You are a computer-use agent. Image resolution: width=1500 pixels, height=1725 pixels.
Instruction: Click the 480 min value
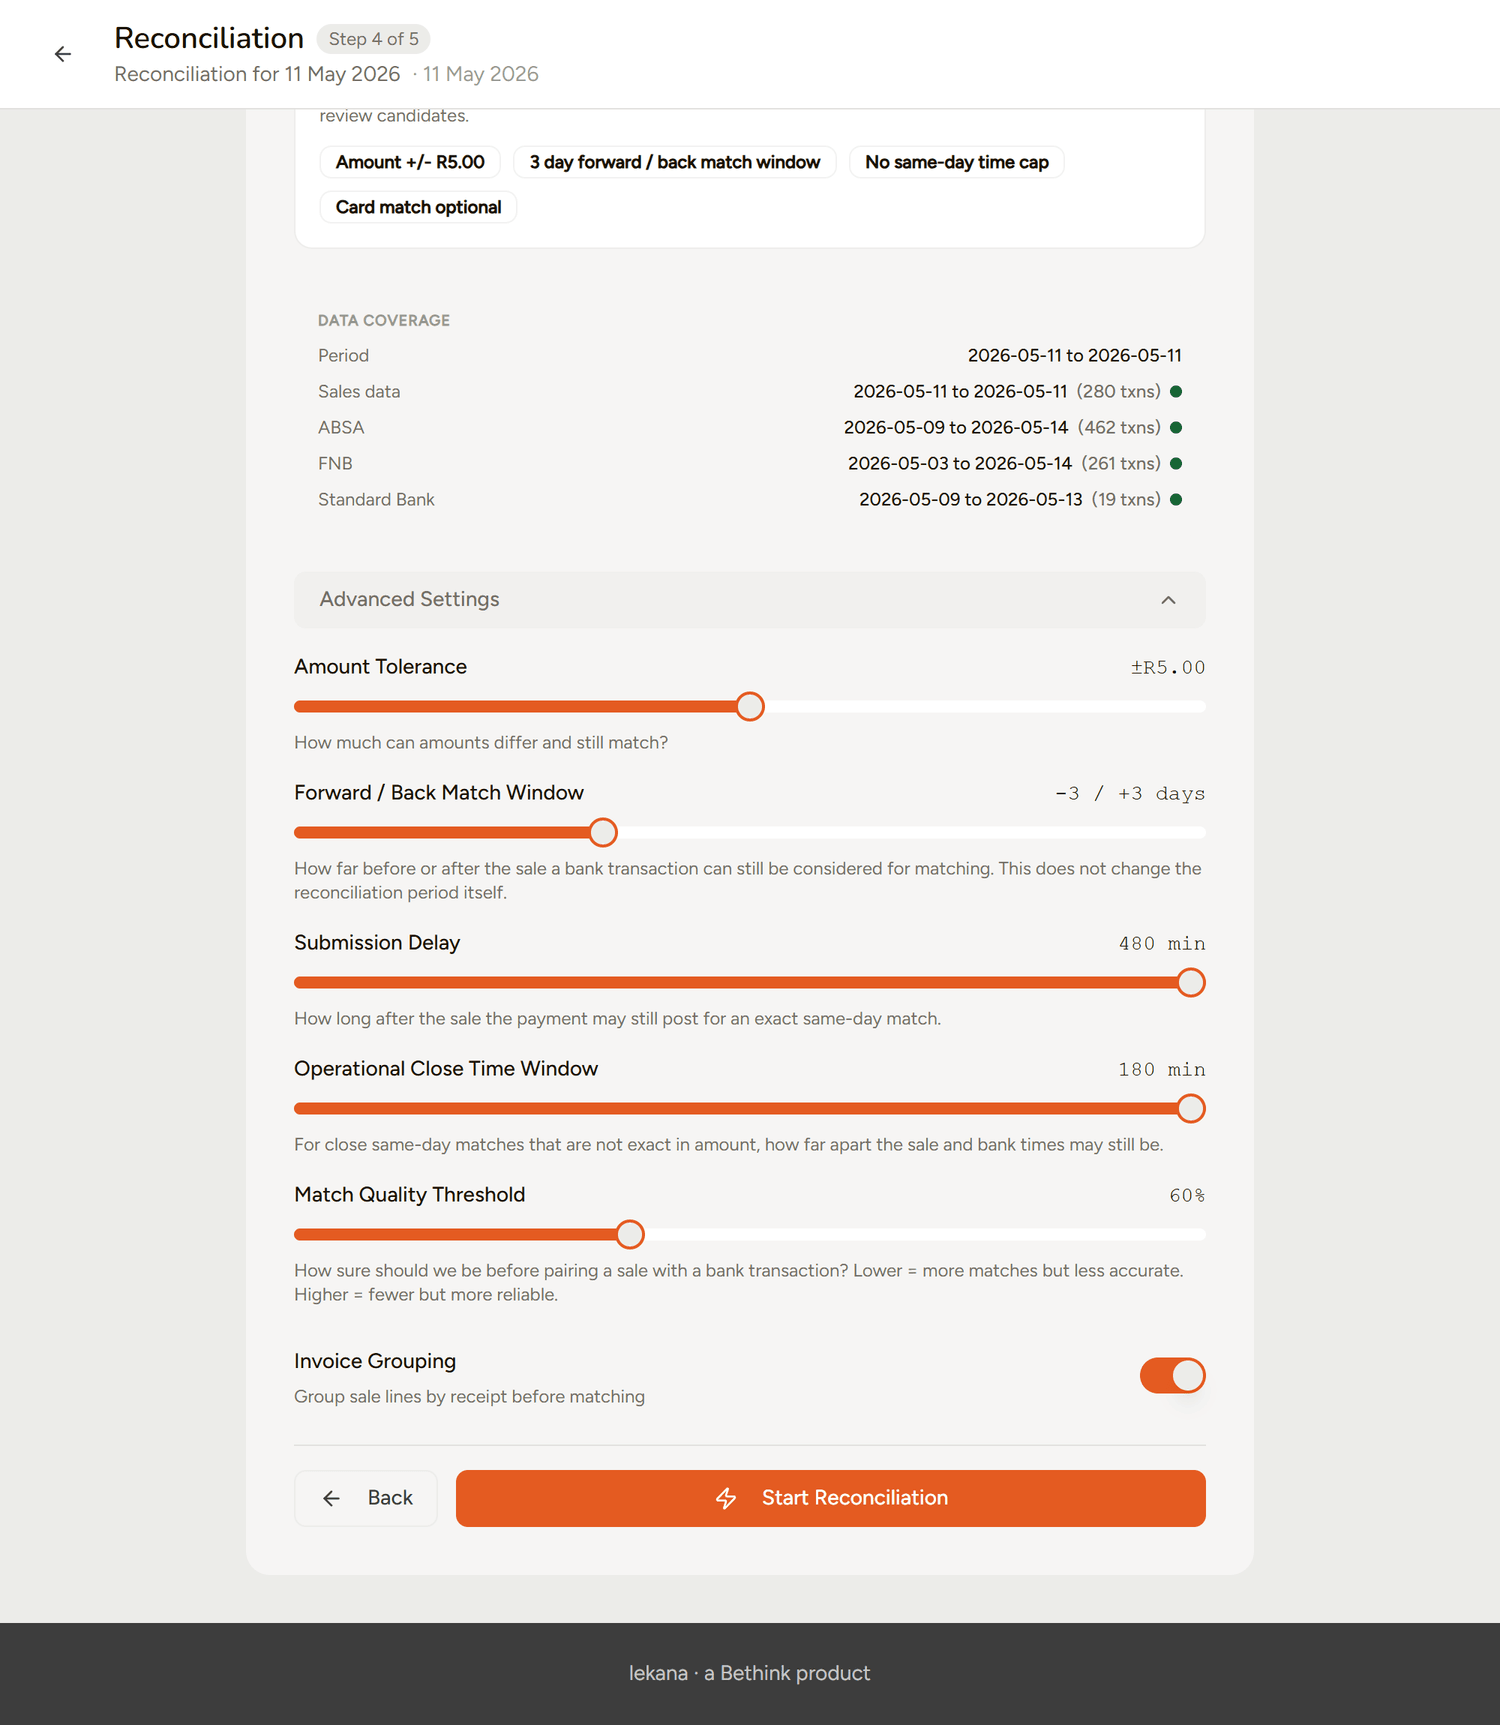[1162, 943]
